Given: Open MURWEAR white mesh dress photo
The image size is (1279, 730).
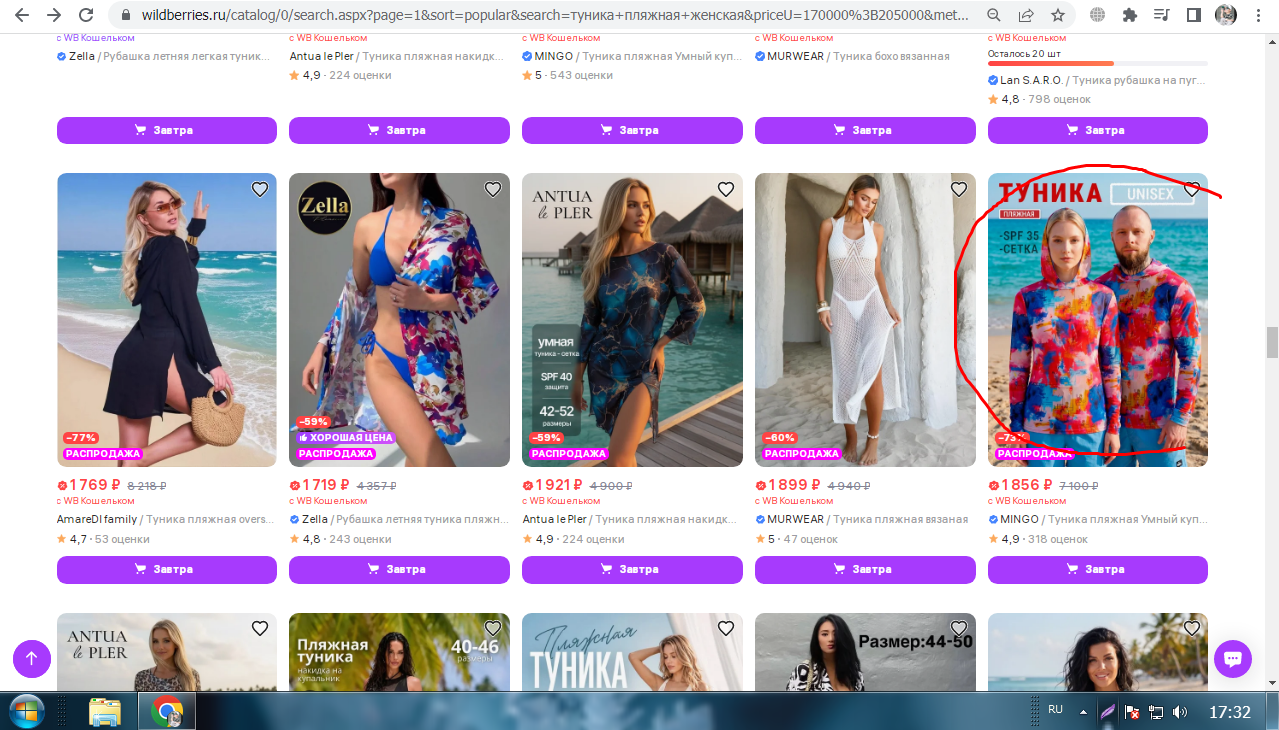Looking at the screenshot, I should pos(865,320).
